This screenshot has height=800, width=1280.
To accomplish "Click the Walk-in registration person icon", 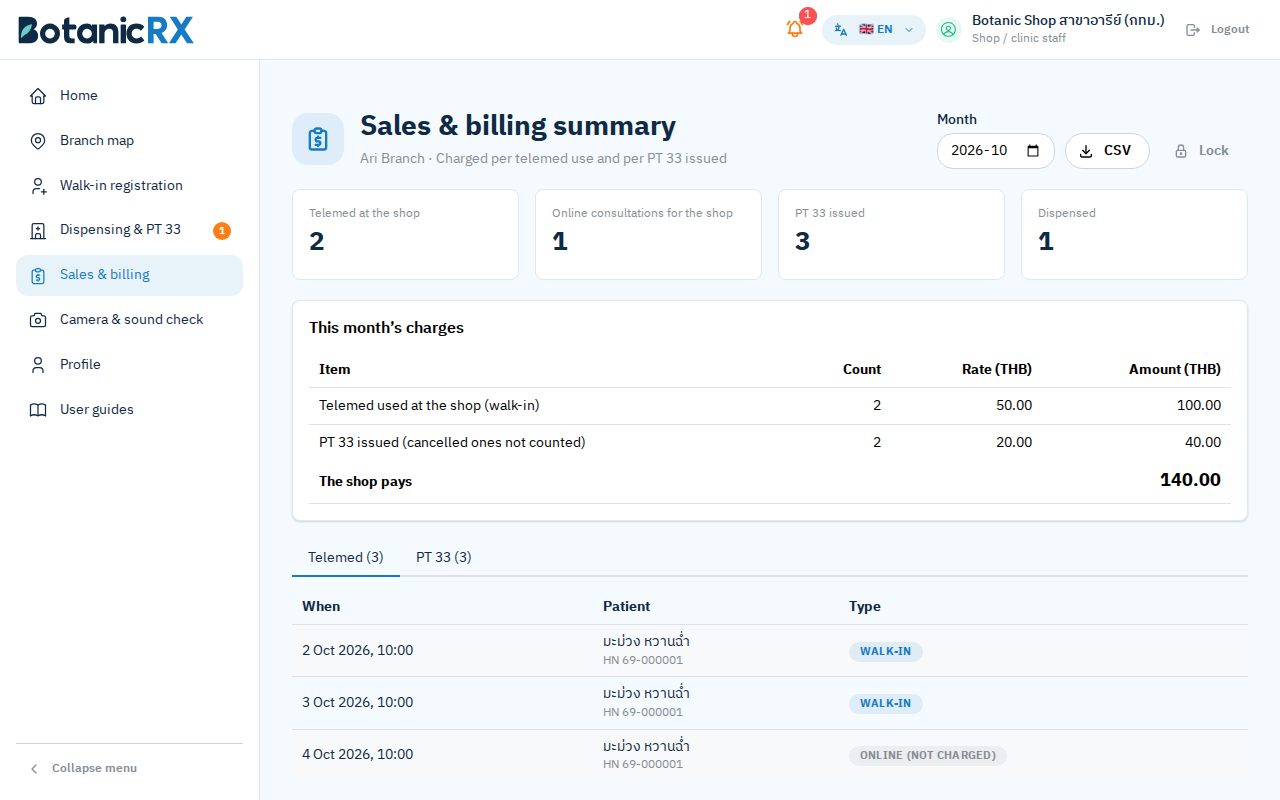I will 38,186.
